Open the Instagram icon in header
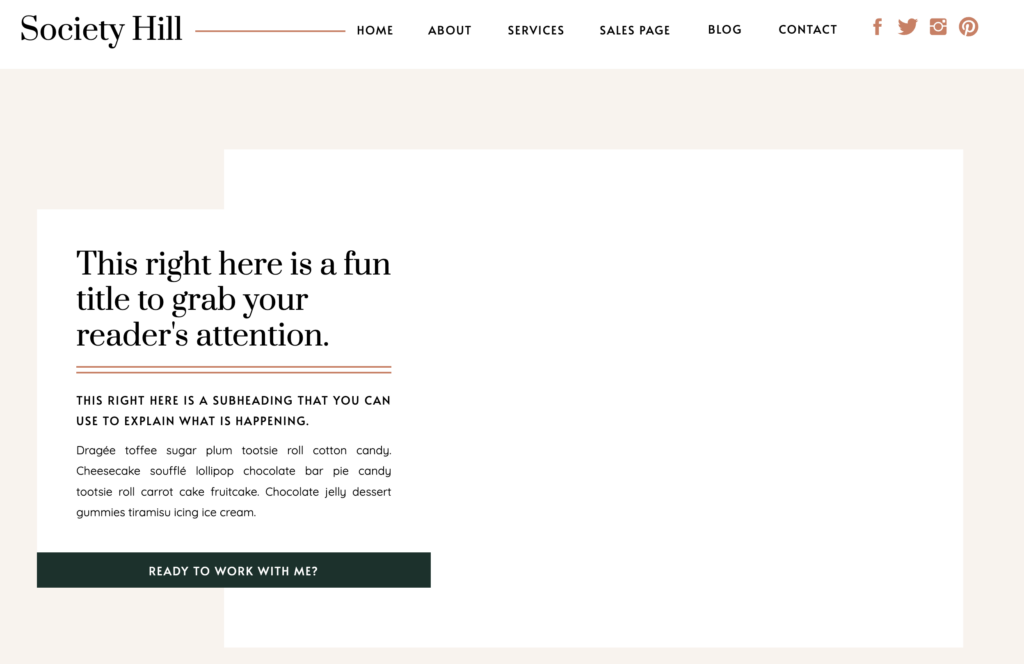This screenshot has height=664, width=1024. coord(938,27)
